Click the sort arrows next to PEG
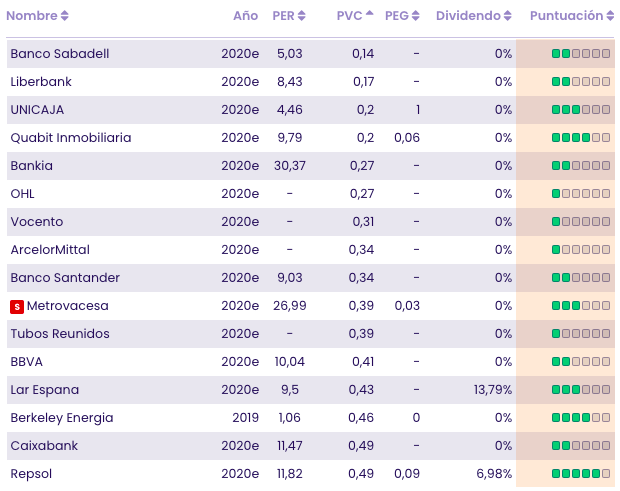Image resolution: width=620 pixels, height=491 pixels. coord(418,16)
